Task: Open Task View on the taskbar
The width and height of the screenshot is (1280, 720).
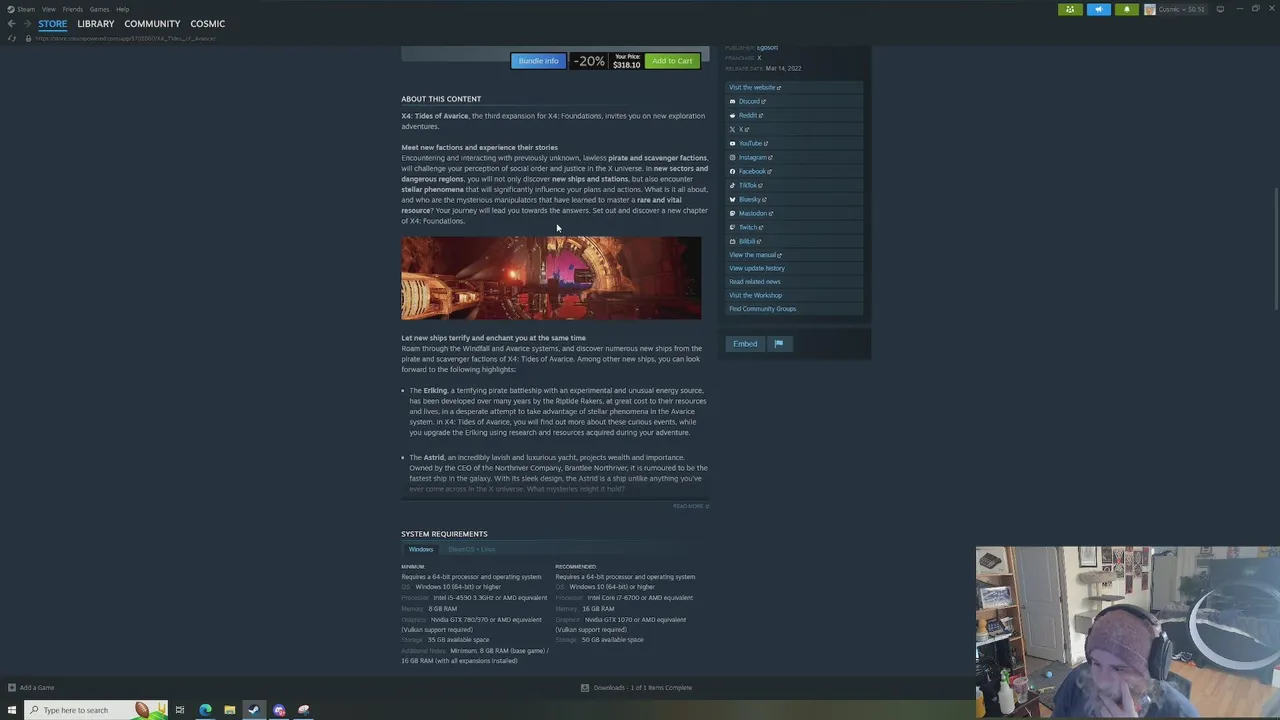Action: 180,710
